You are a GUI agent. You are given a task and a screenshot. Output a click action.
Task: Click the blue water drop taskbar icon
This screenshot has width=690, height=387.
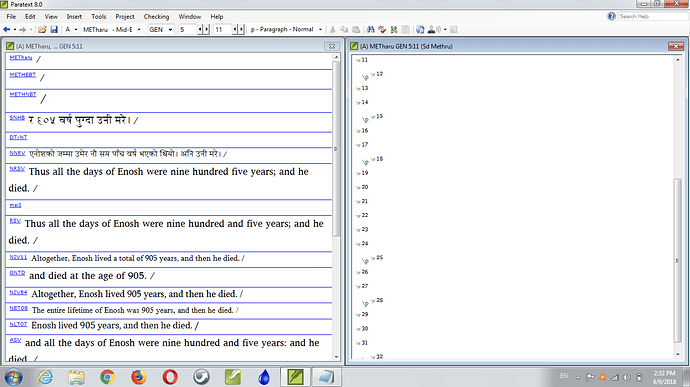pyautogui.click(x=264, y=377)
